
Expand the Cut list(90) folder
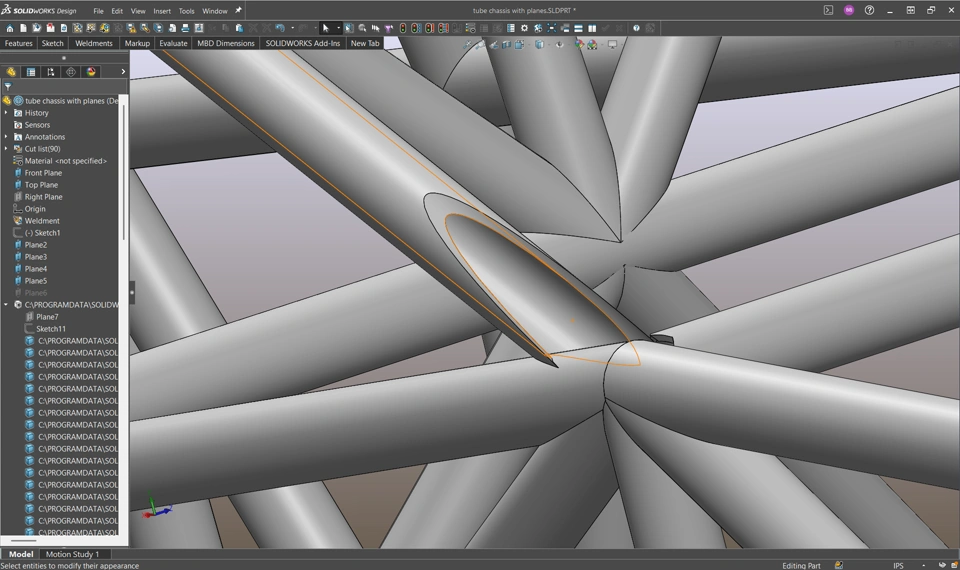pyautogui.click(x=6, y=149)
